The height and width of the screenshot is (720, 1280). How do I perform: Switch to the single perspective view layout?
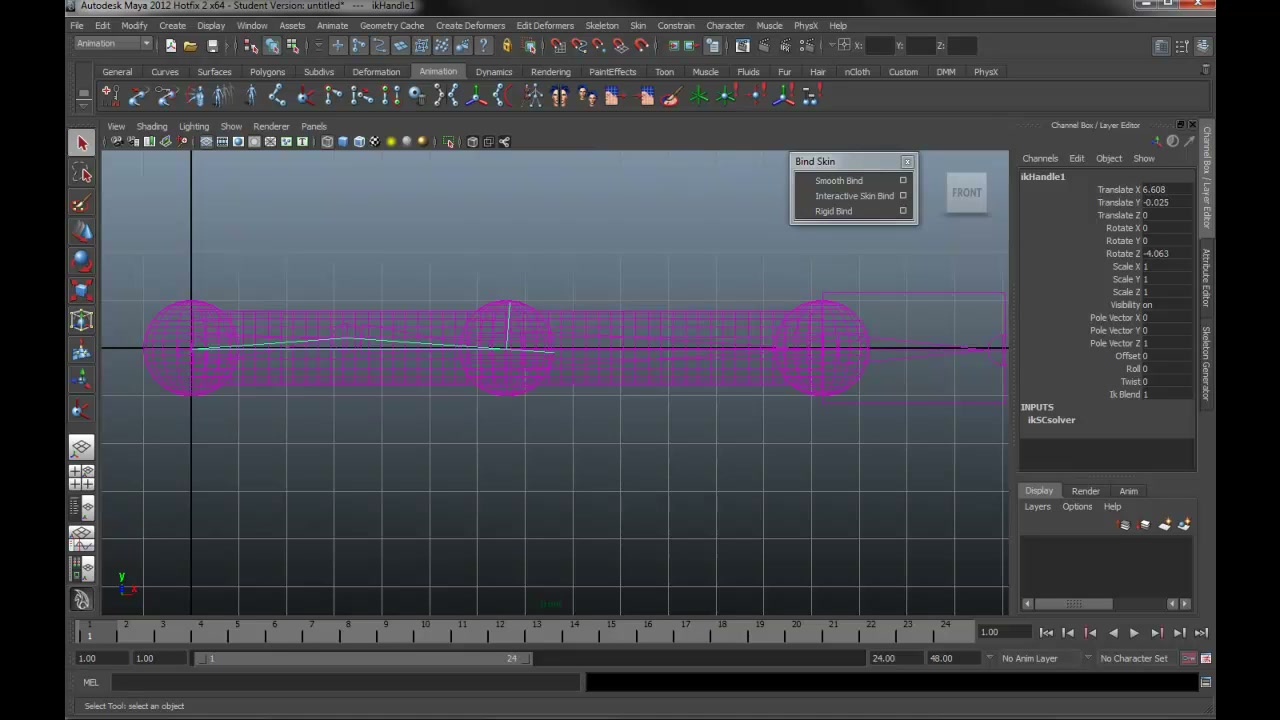pyautogui.click(x=82, y=447)
